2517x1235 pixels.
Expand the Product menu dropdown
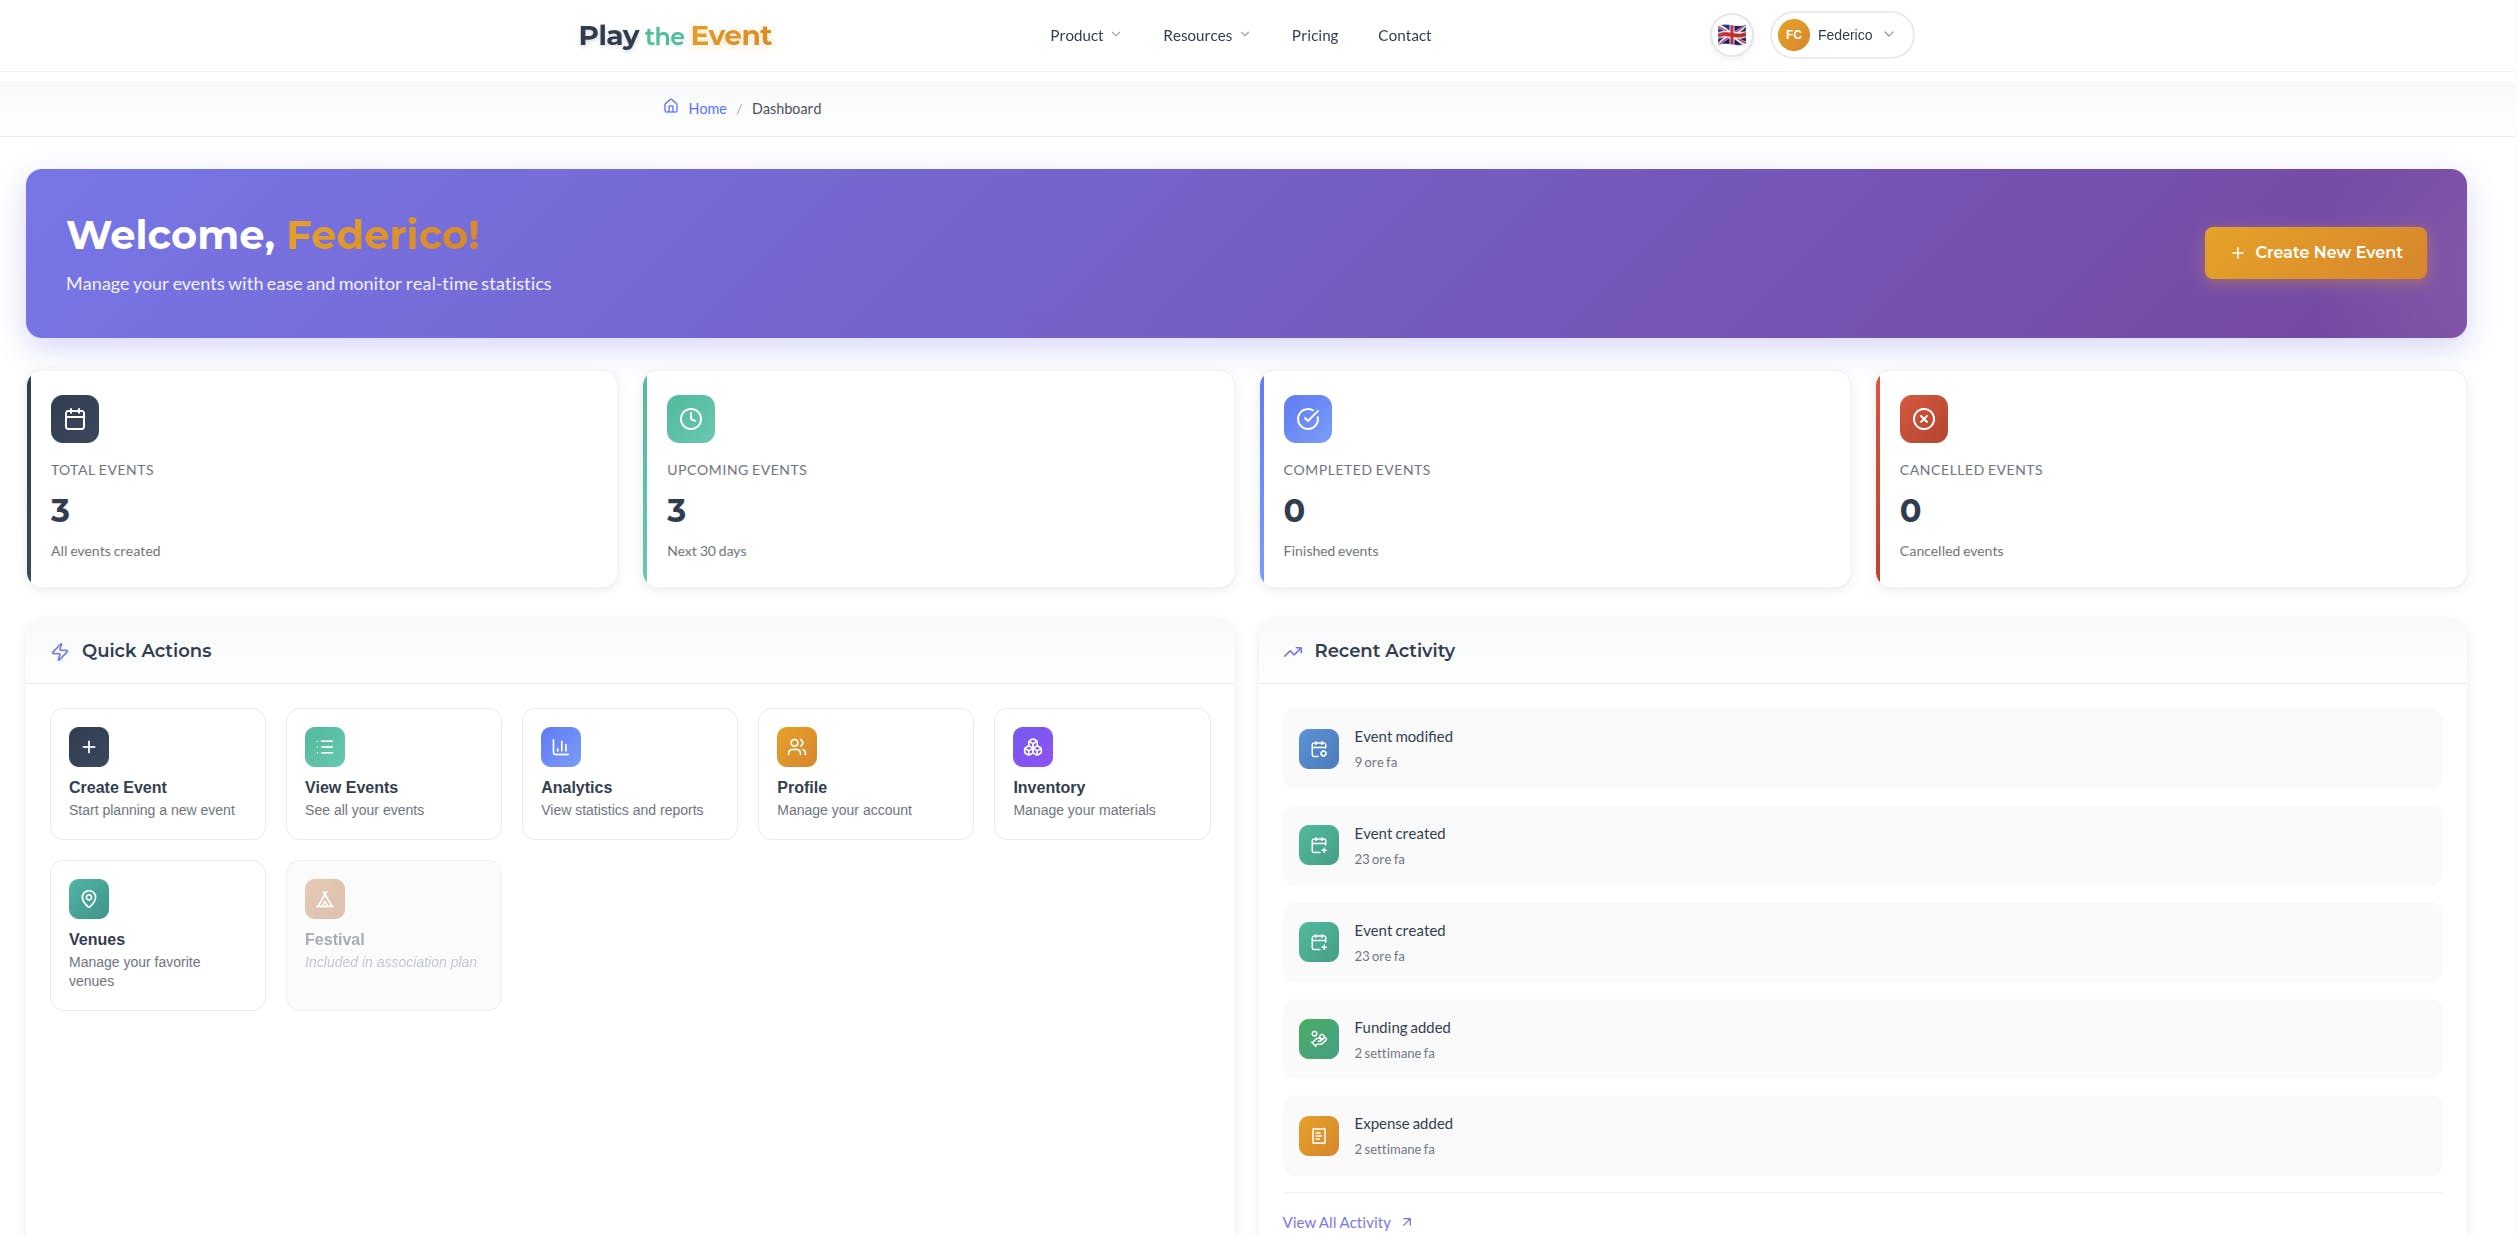pyautogui.click(x=1085, y=36)
